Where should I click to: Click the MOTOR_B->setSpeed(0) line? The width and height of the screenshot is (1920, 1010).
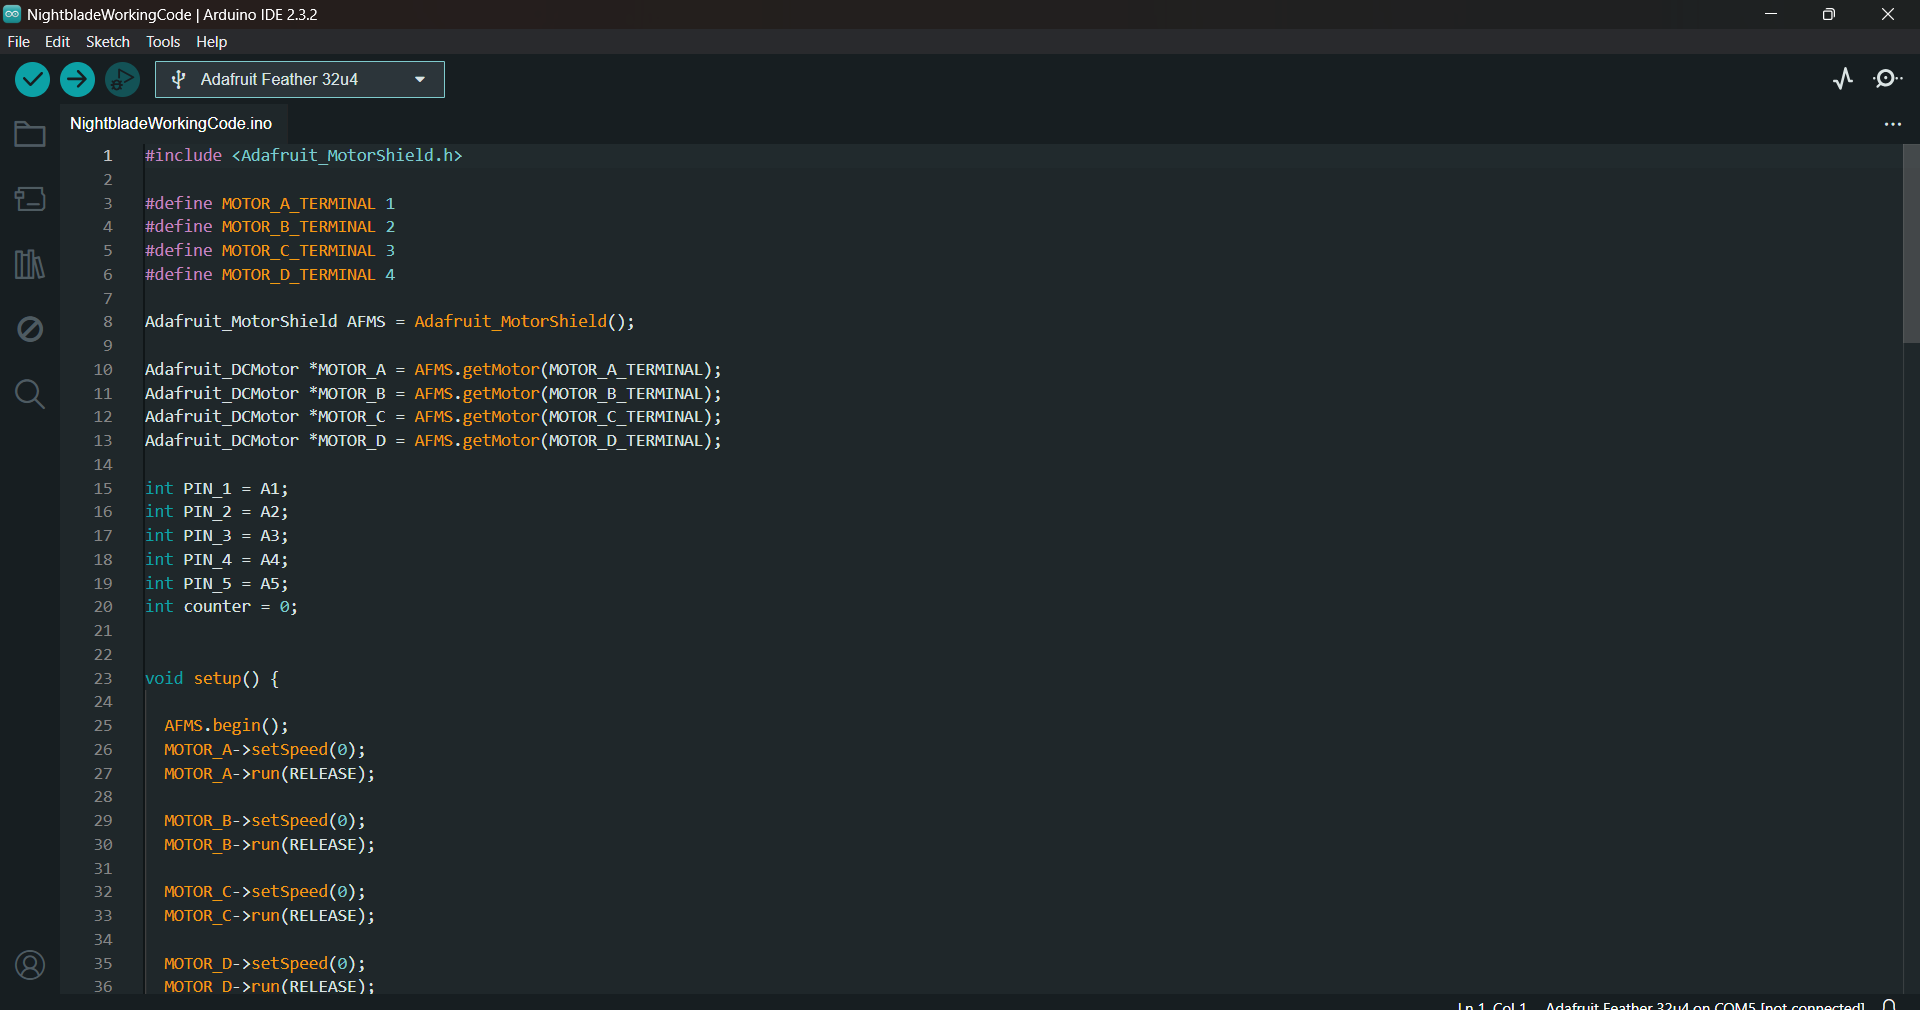click(x=265, y=821)
